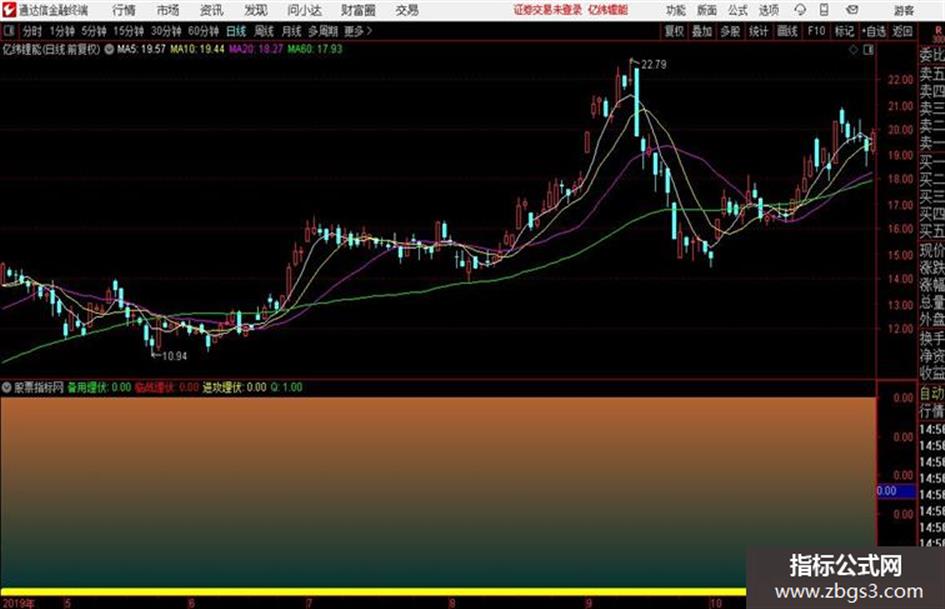Click the 2019年 timeline label

point(18,603)
